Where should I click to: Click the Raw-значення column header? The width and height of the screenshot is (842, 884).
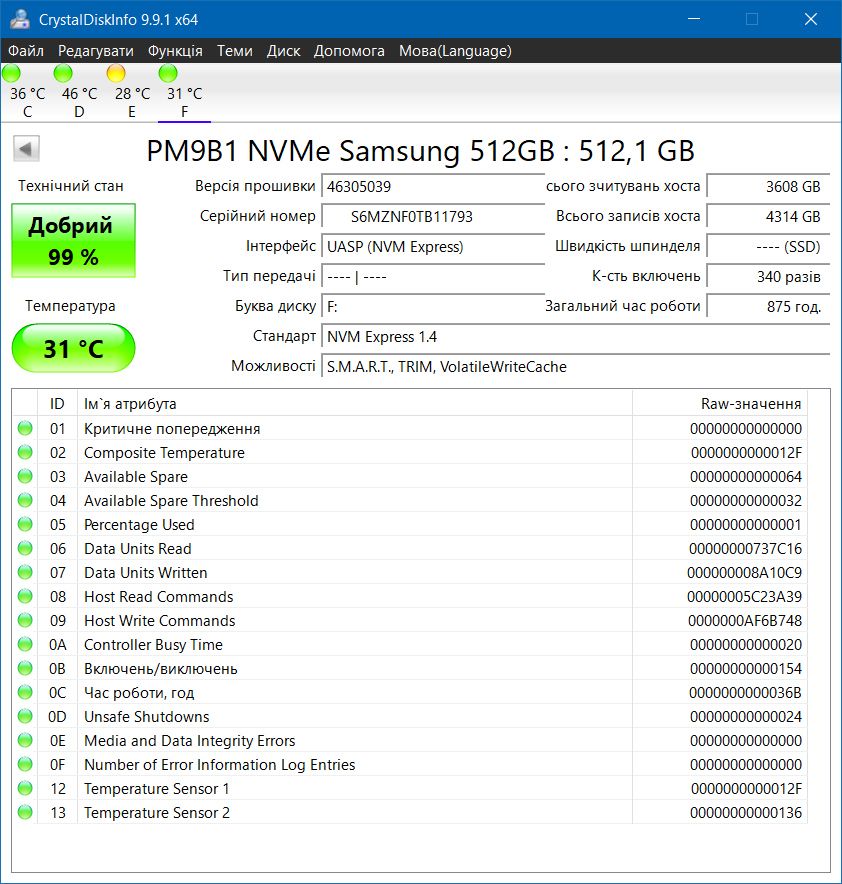click(720, 404)
